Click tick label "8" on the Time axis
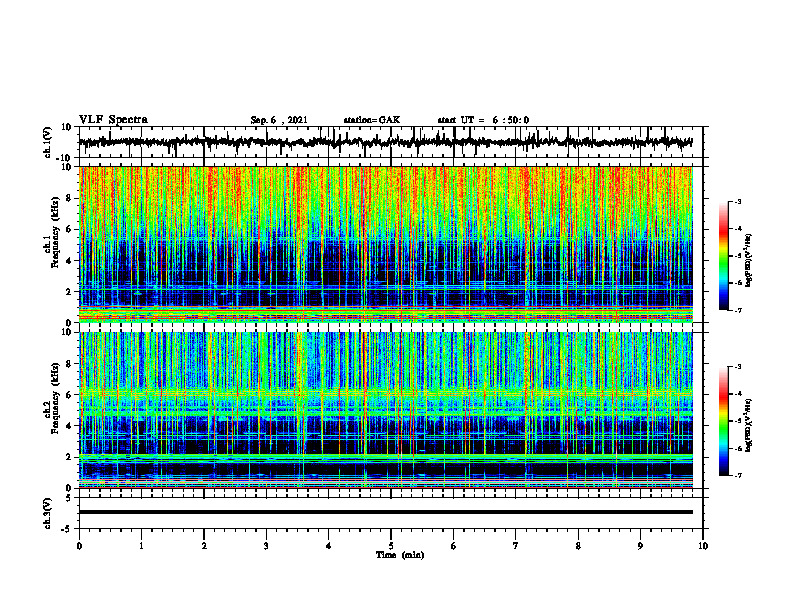 point(578,546)
